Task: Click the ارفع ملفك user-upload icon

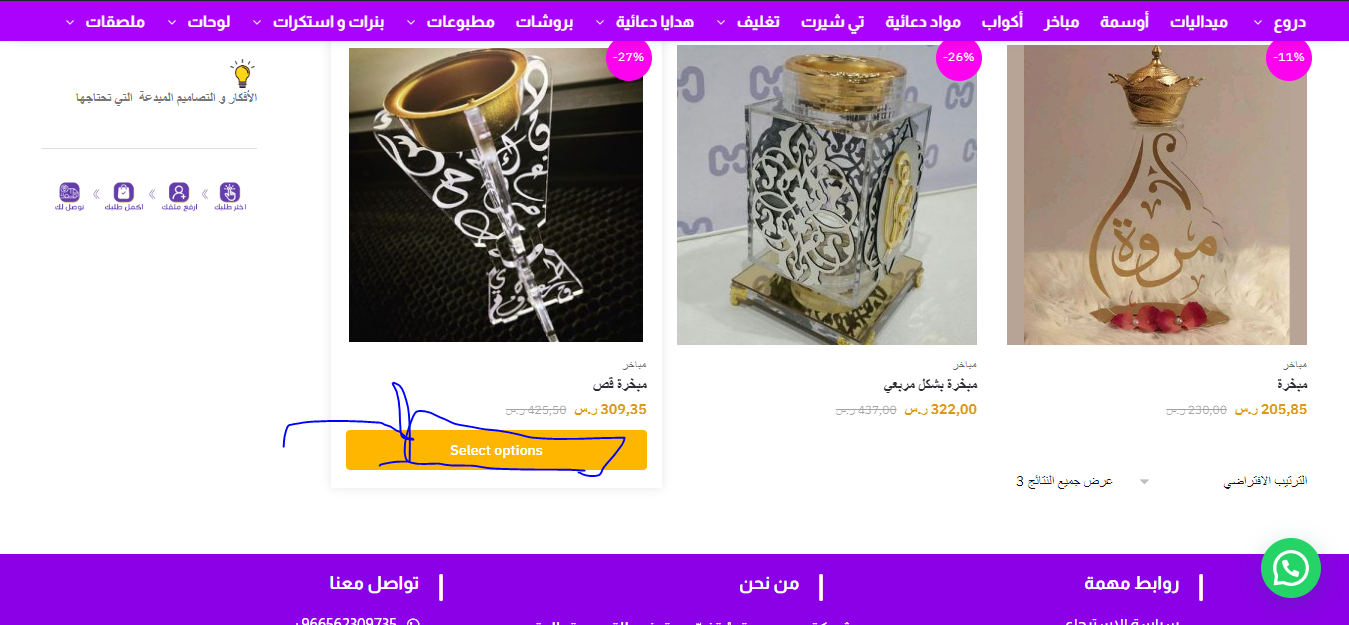Action: click(x=179, y=192)
